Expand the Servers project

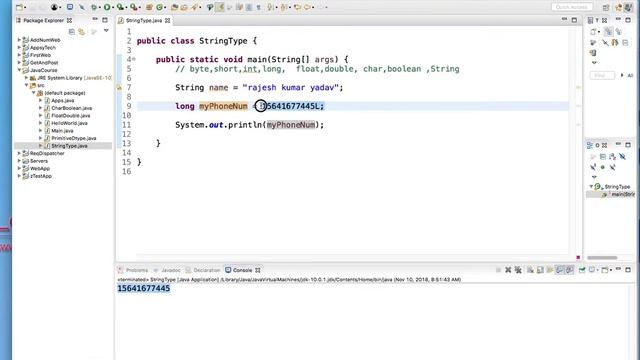[x=19, y=161]
